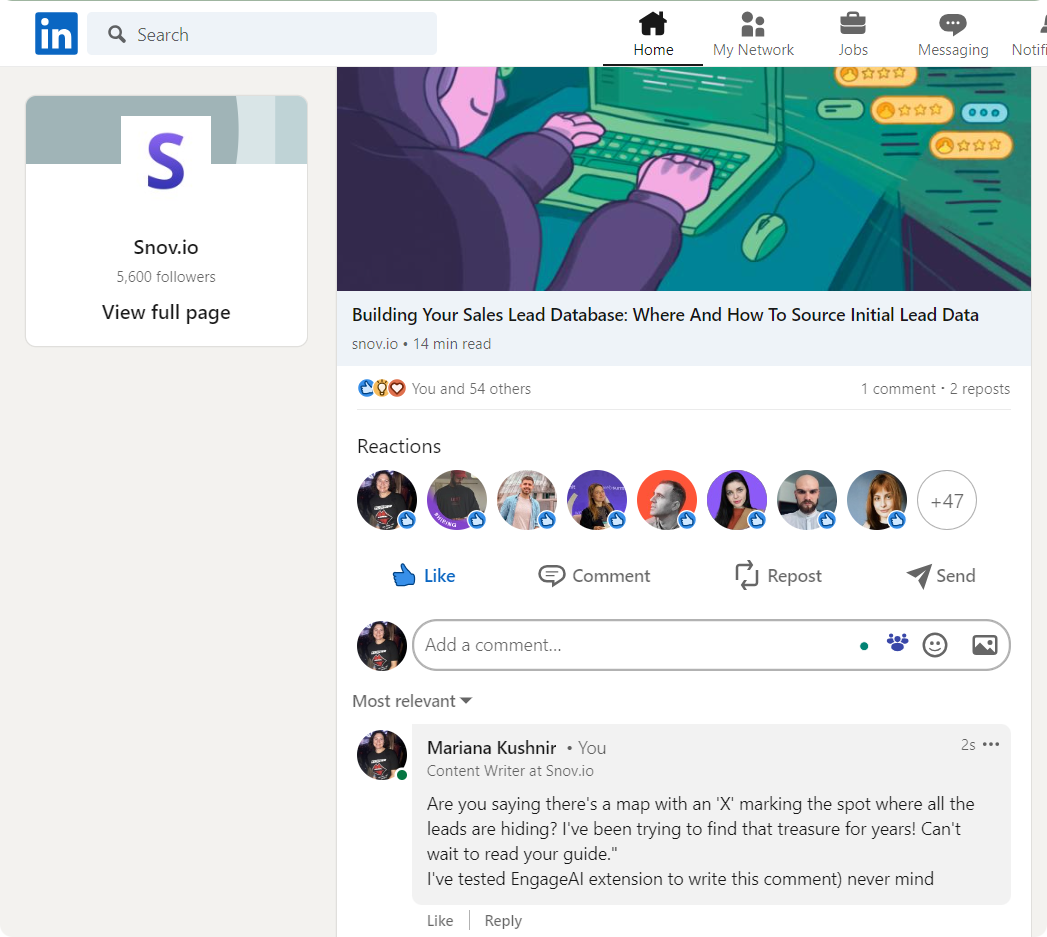The image size is (1047, 937).
Task: Click the Comment button
Action: (594, 576)
